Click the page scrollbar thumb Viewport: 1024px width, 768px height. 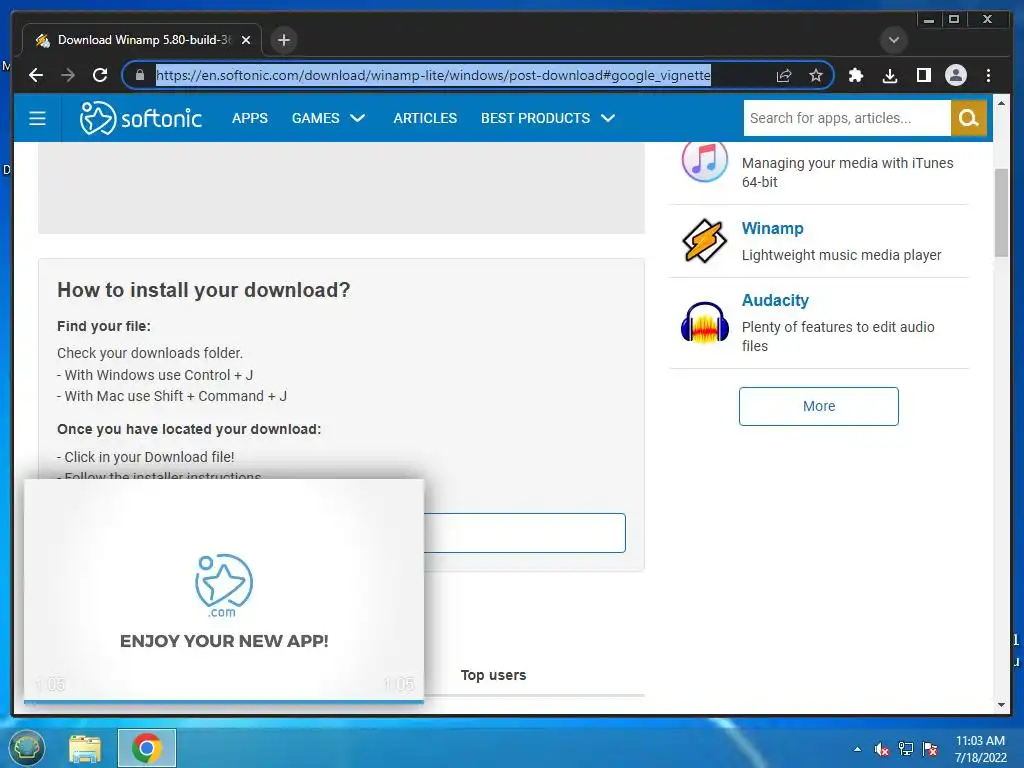(1001, 212)
